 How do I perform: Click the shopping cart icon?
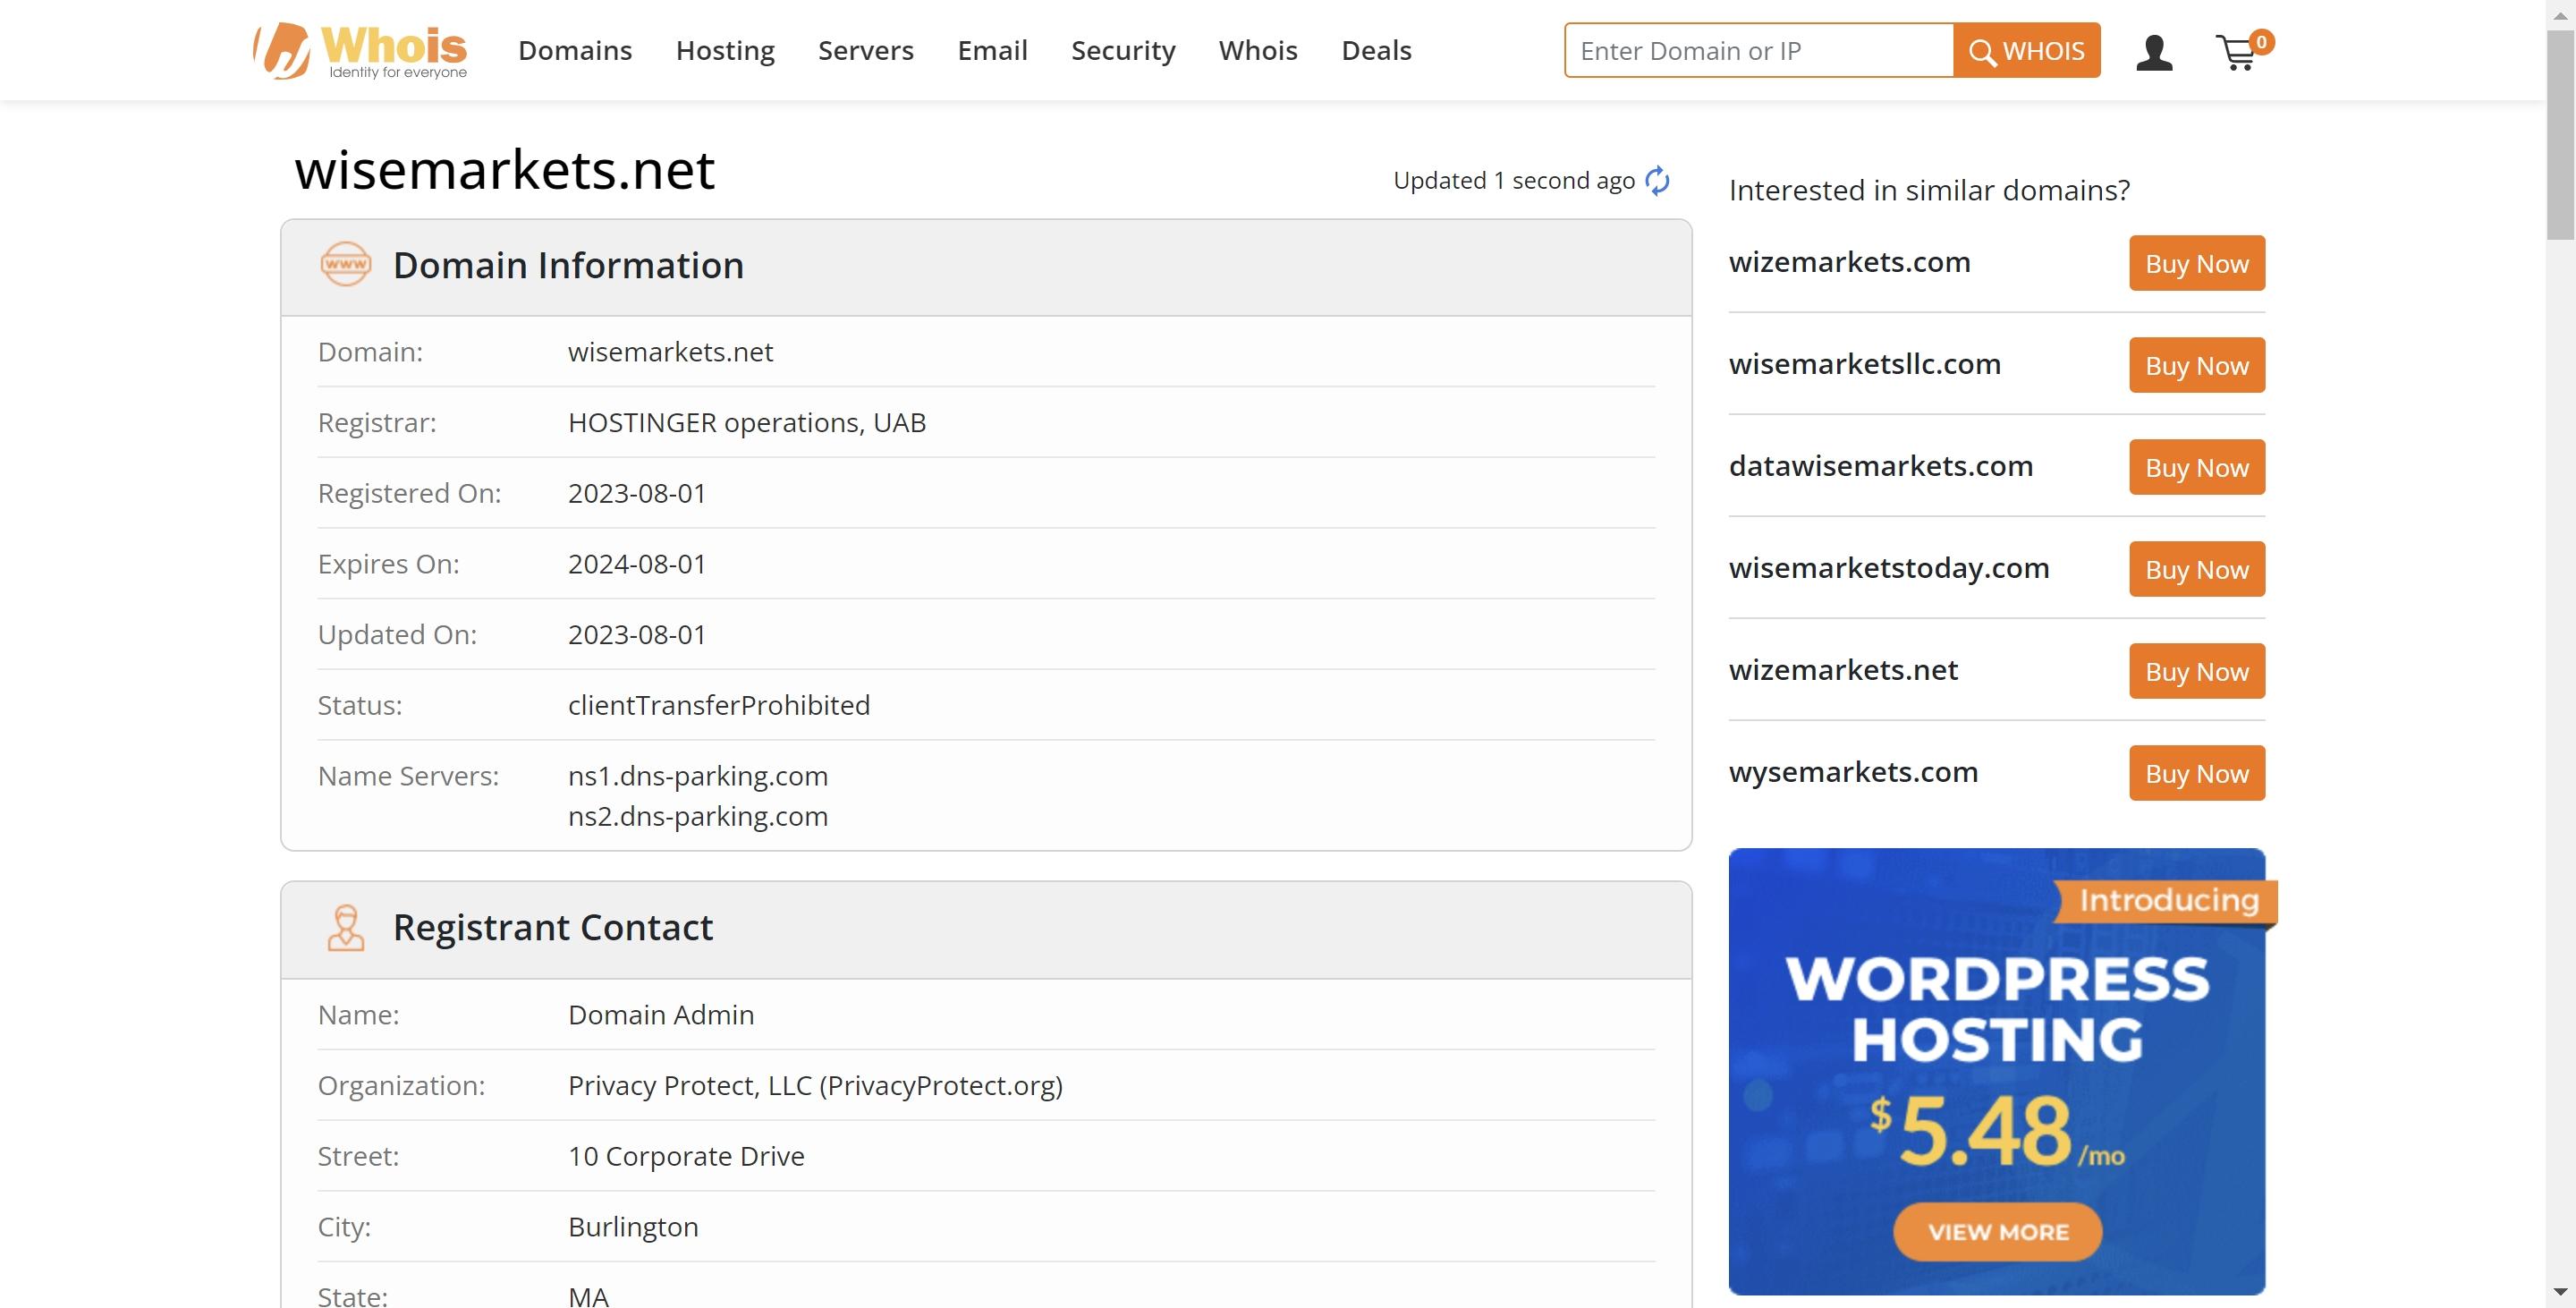coord(2241,50)
